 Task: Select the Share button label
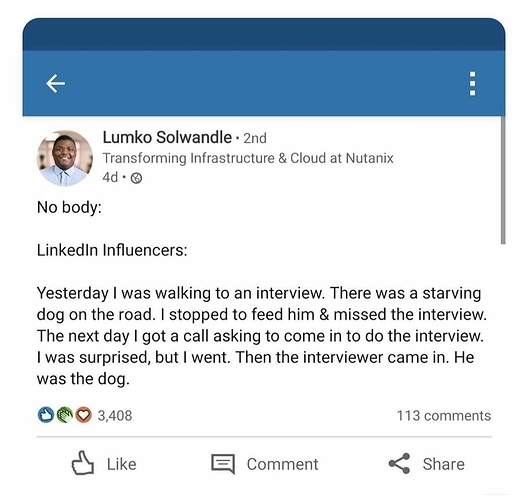[x=443, y=464]
